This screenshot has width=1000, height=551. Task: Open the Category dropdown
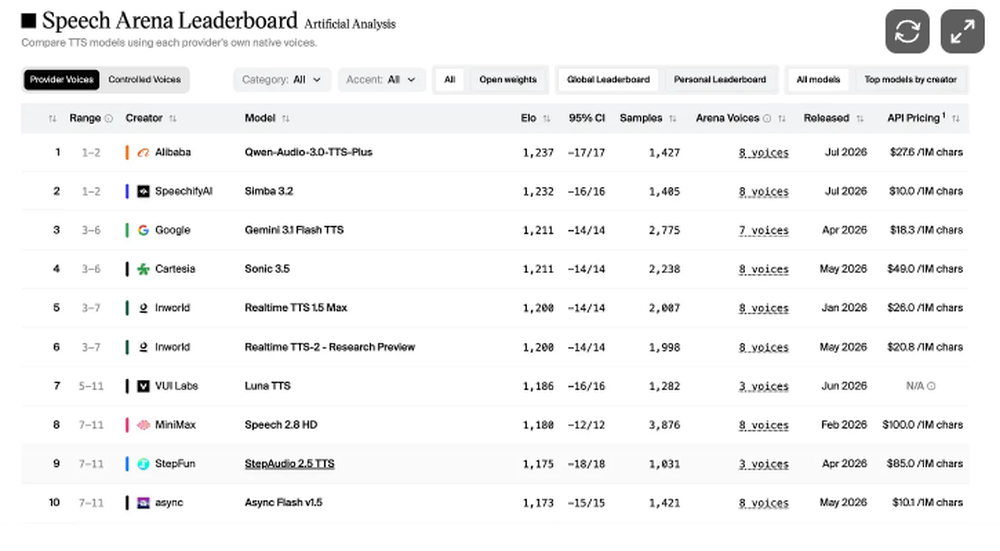pyautogui.click(x=281, y=80)
